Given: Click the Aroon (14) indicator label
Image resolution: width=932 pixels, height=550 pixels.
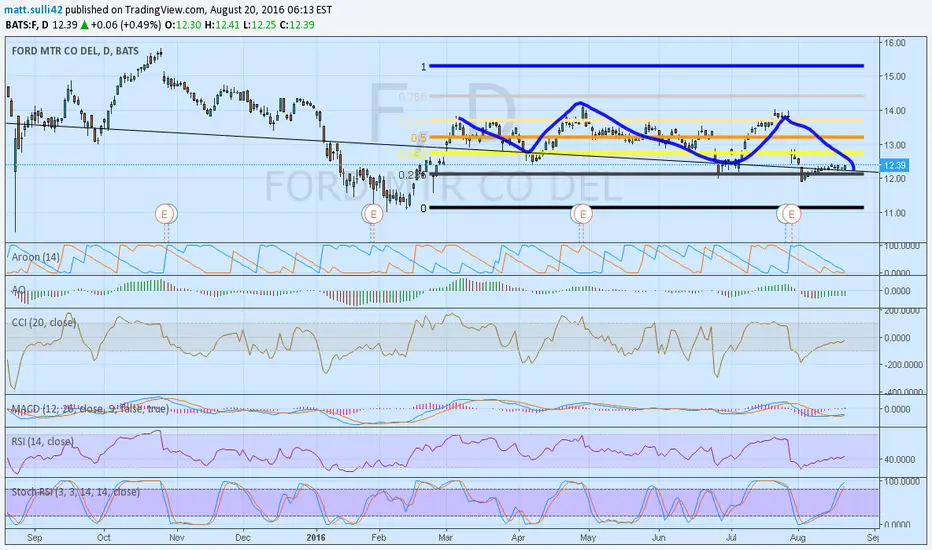Looking at the screenshot, I should pyautogui.click(x=36, y=257).
